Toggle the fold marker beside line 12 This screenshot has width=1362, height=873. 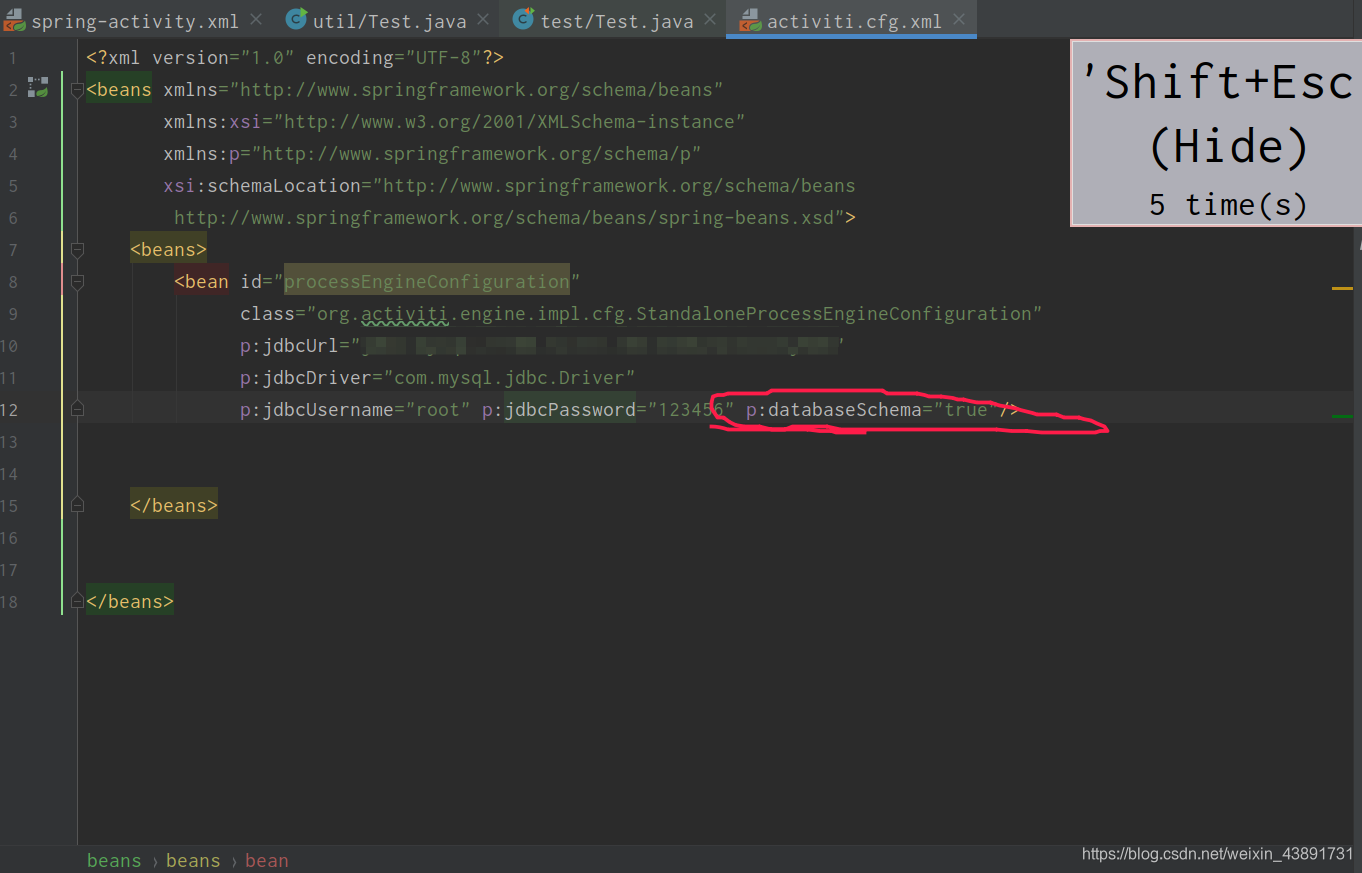click(x=77, y=409)
